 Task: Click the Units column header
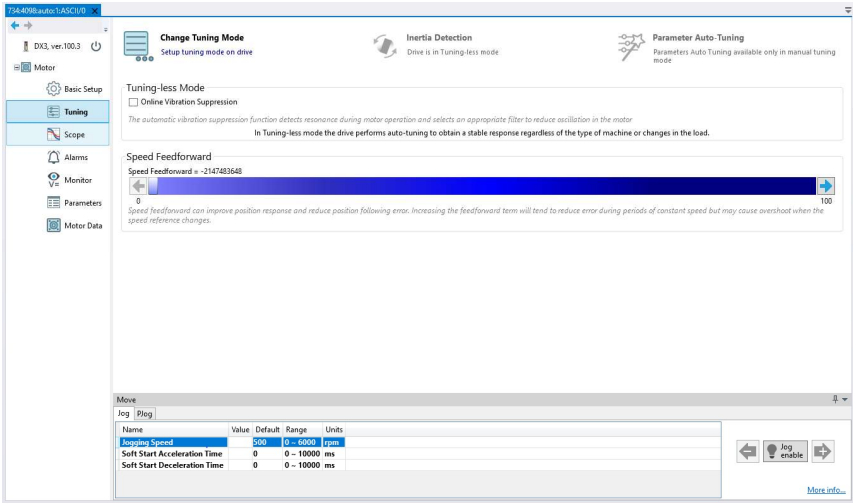(x=334, y=430)
